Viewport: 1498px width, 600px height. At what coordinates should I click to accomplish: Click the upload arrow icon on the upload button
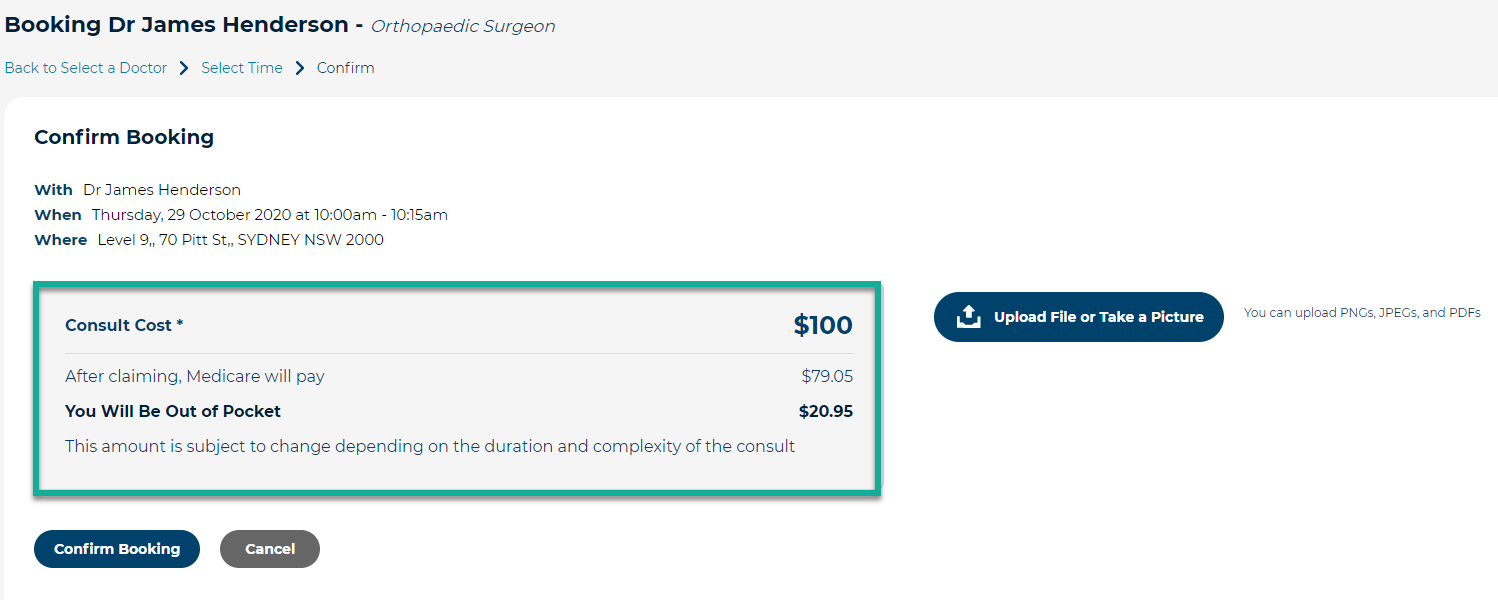click(x=968, y=316)
